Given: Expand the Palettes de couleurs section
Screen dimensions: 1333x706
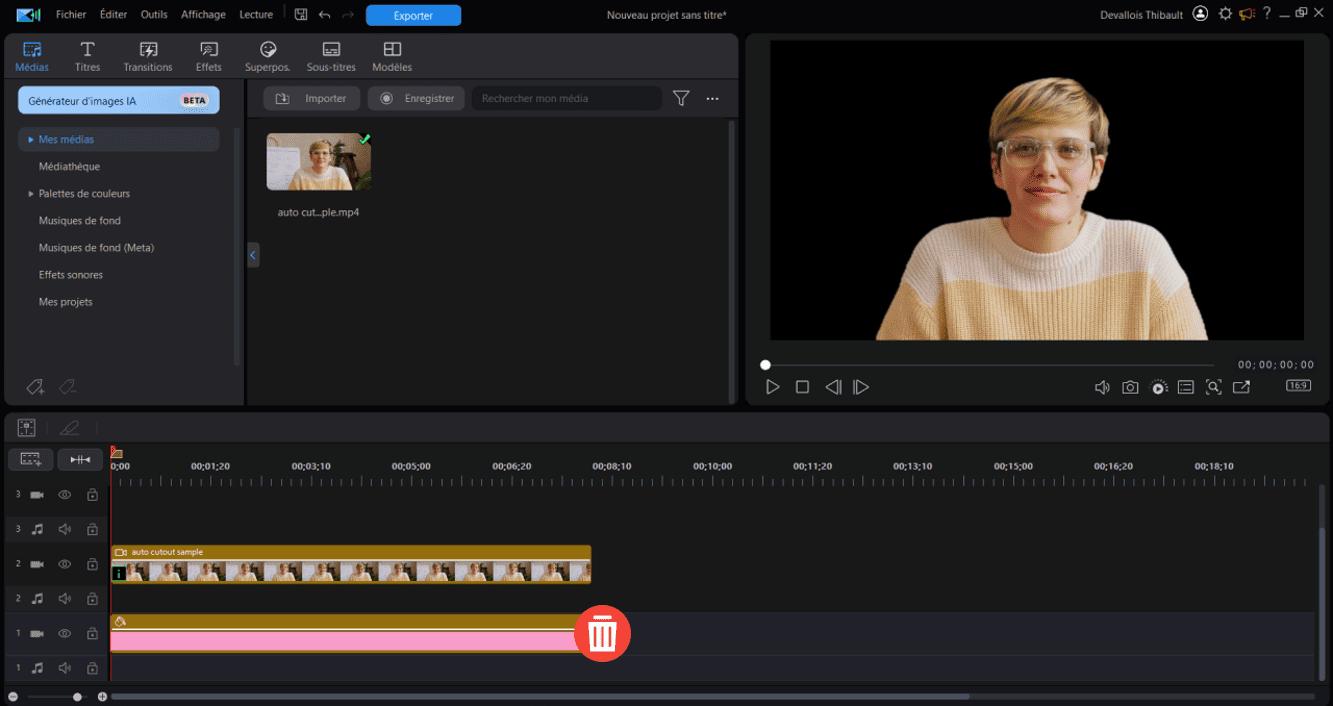Looking at the screenshot, I should tap(29, 193).
